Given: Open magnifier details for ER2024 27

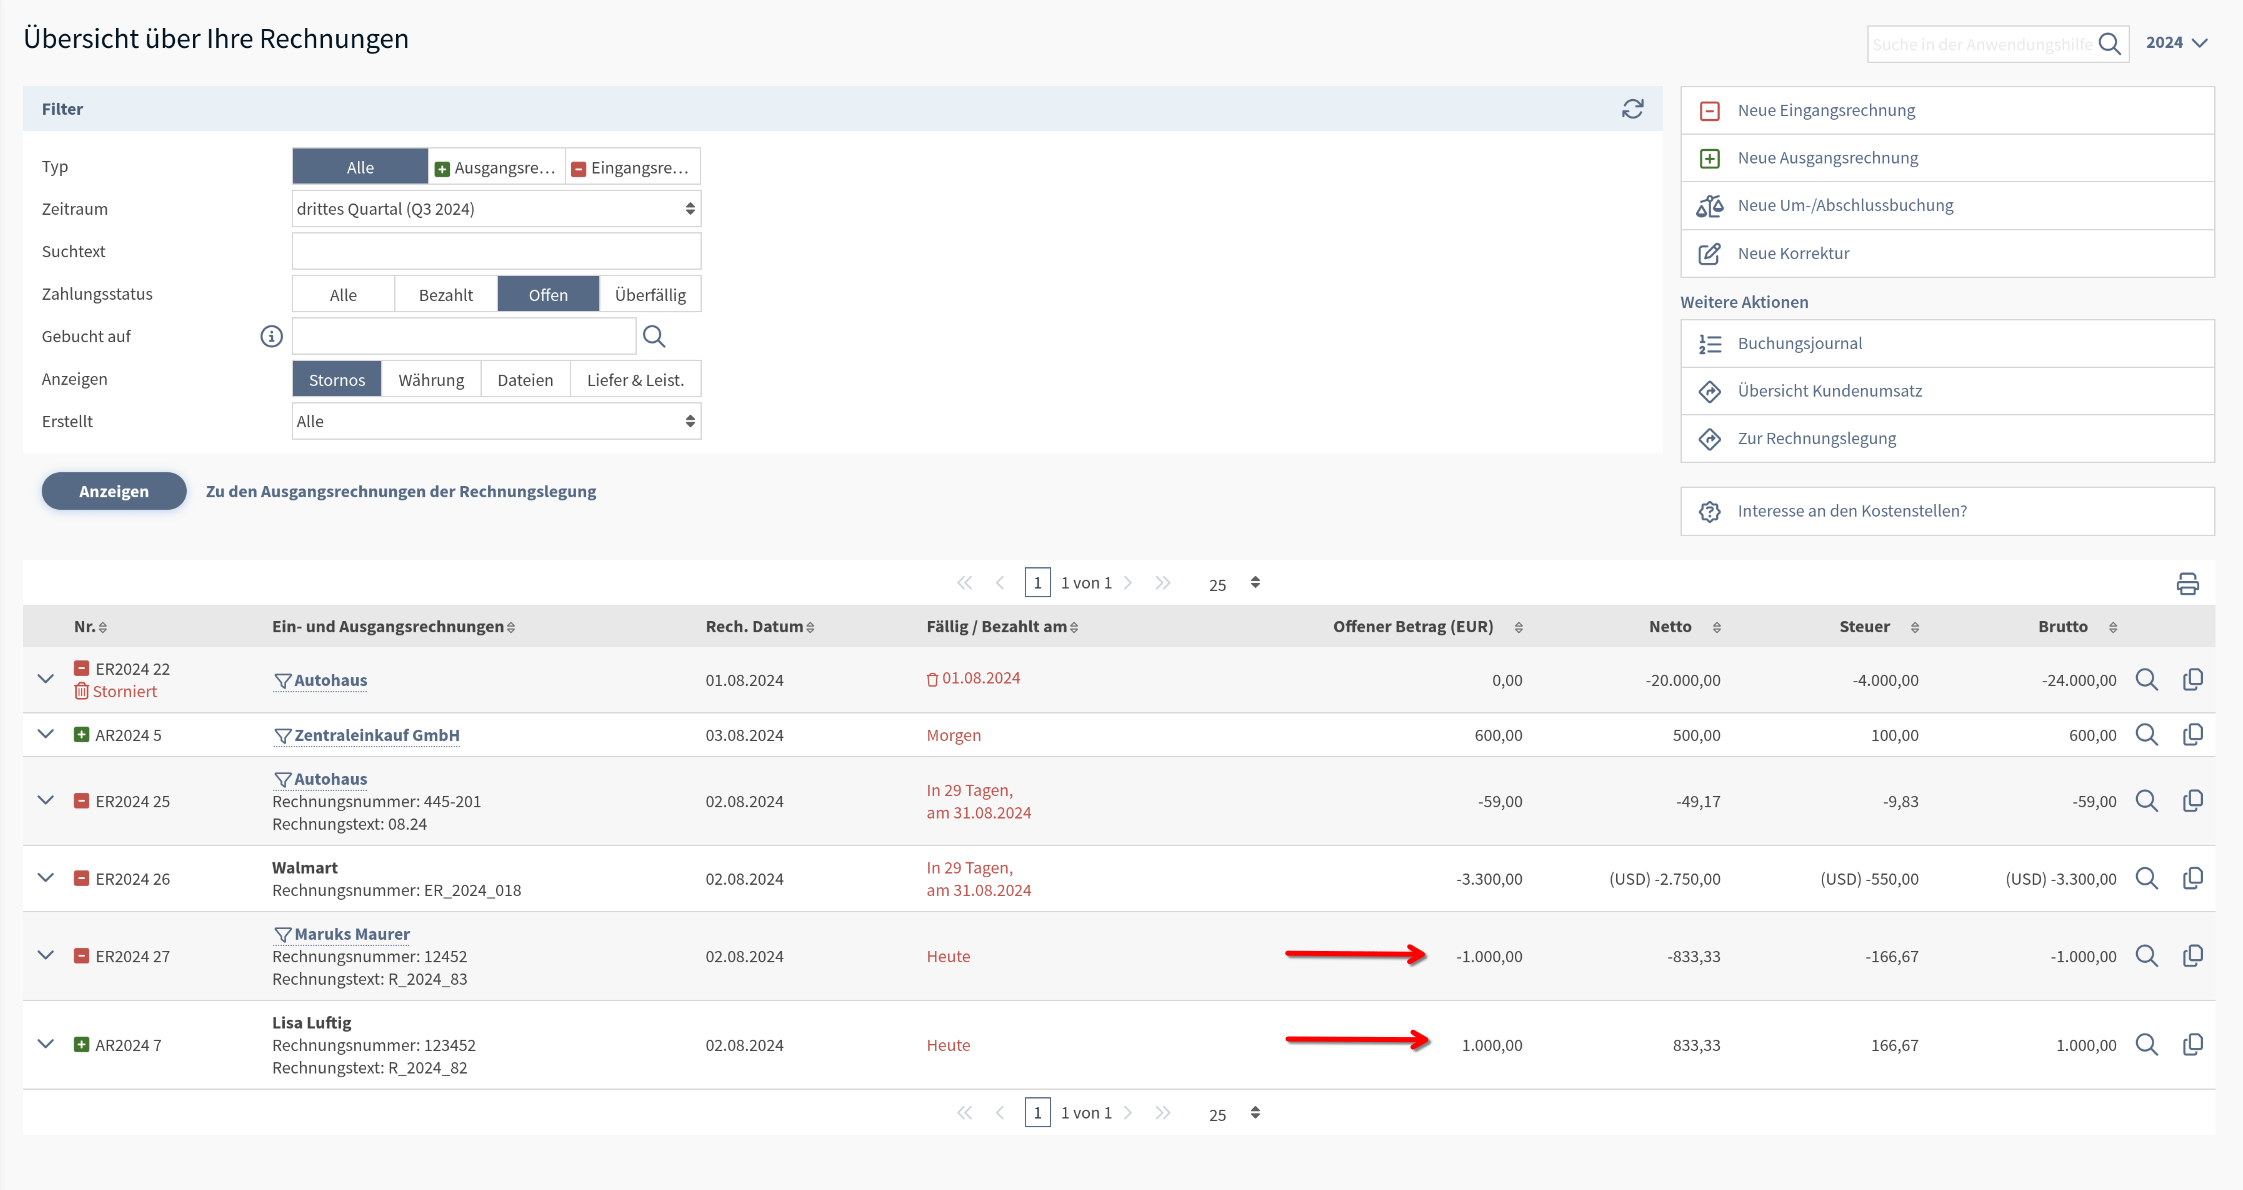Looking at the screenshot, I should click(2146, 956).
